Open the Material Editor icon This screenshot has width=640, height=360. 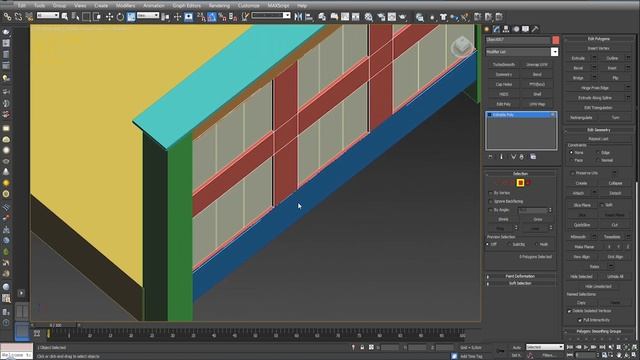point(369,17)
